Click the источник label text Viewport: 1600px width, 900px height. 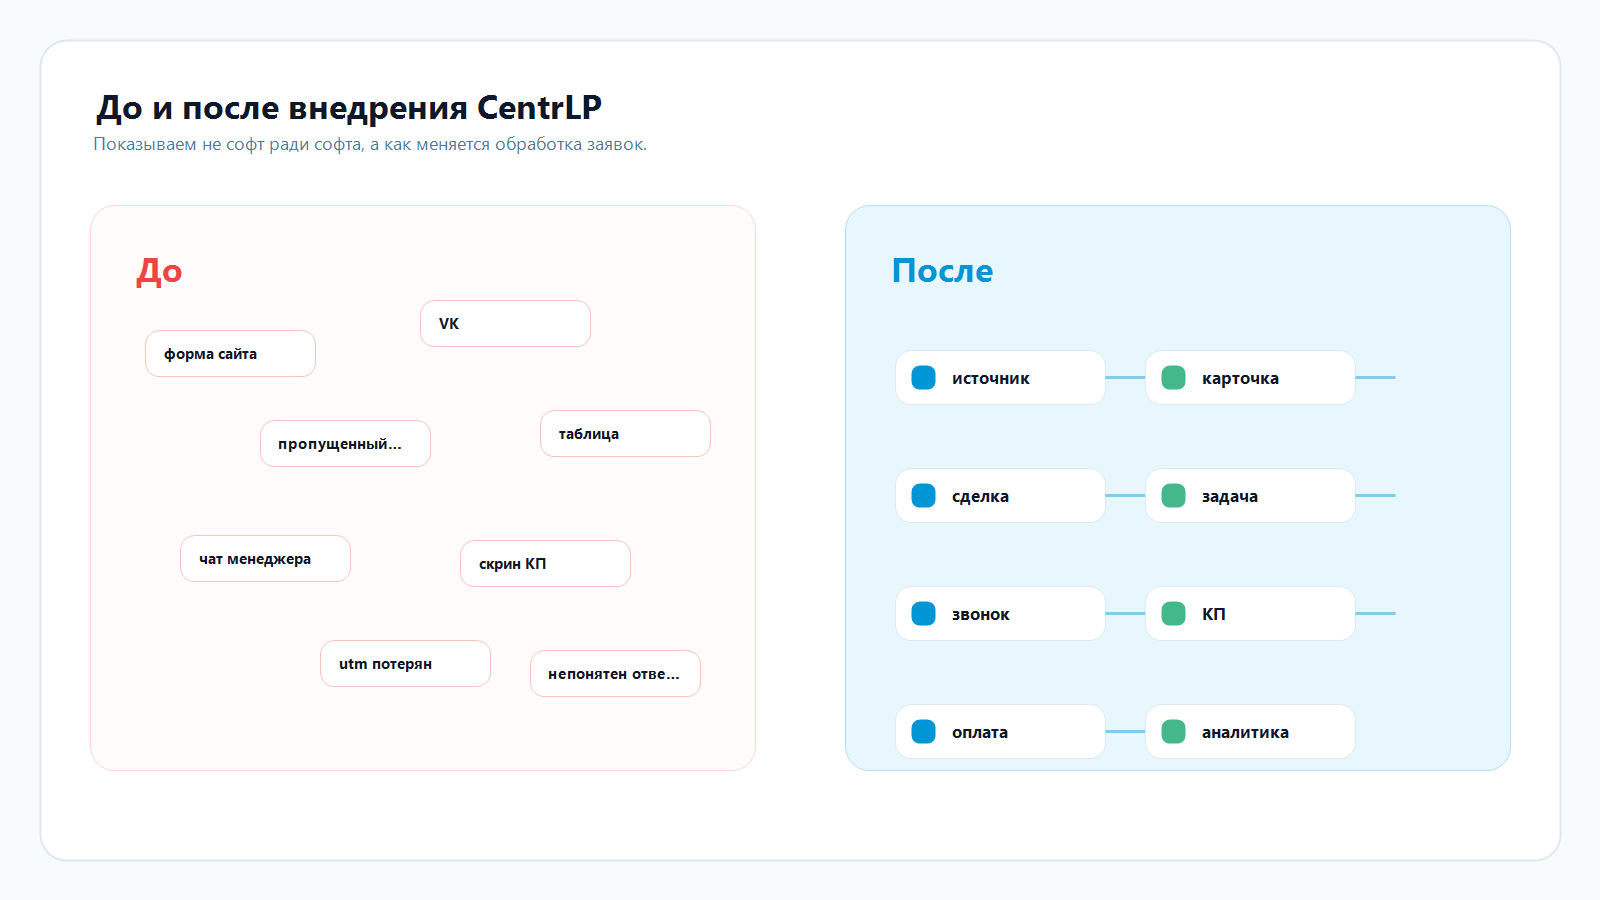(x=990, y=379)
